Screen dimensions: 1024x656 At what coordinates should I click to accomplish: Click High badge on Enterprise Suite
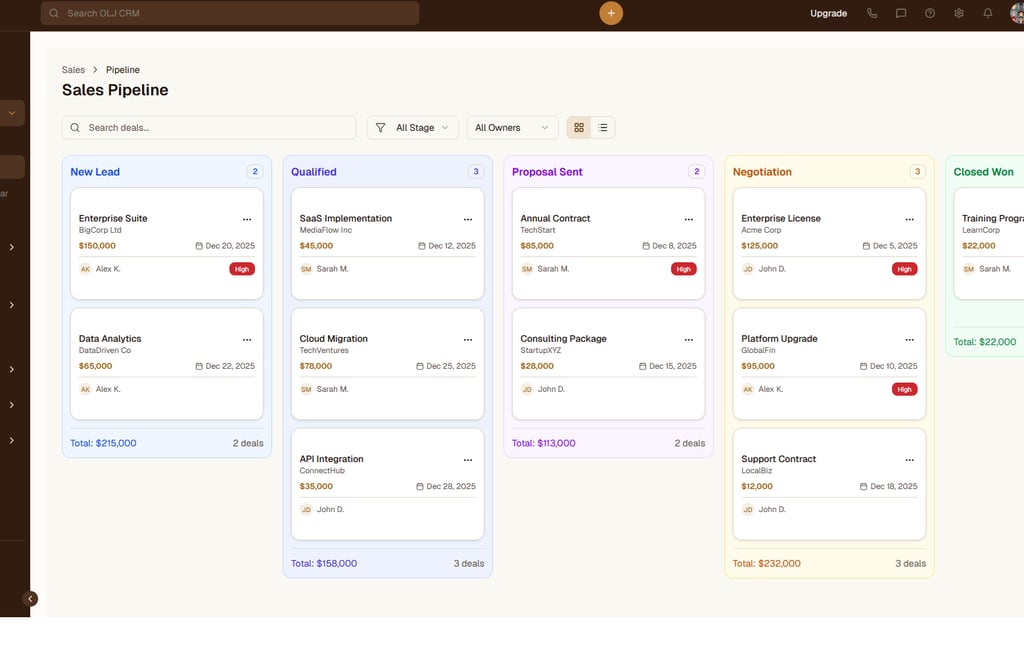(x=242, y=269)
